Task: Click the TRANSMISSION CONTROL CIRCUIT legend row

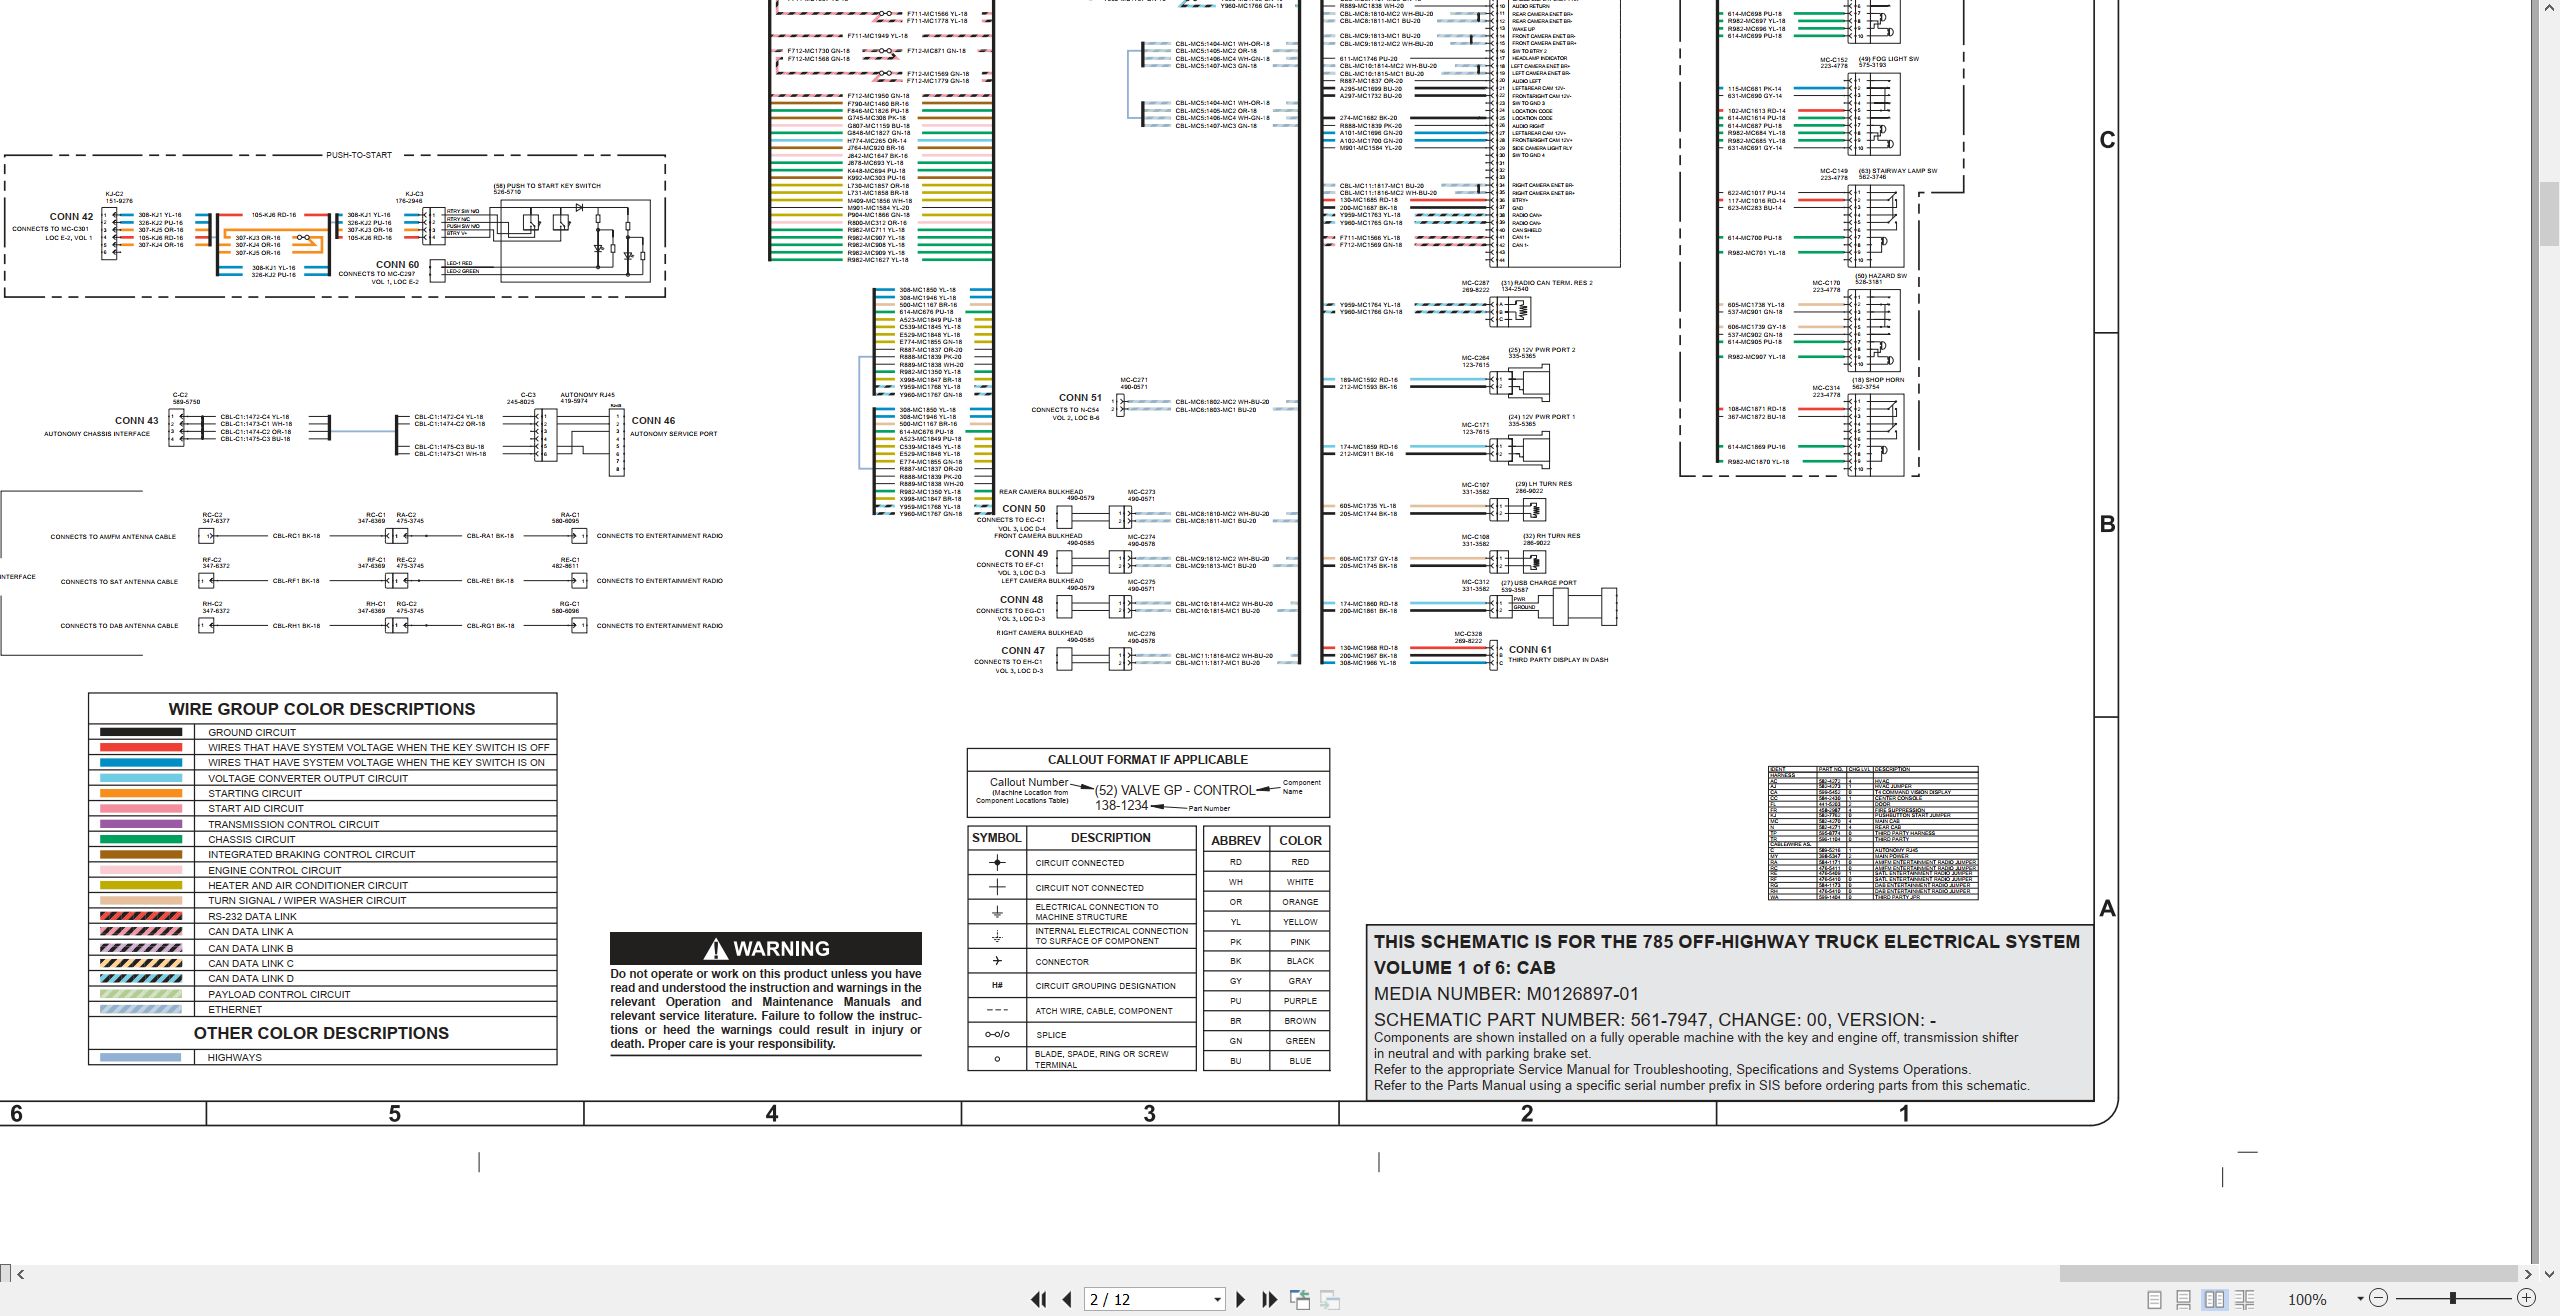Action: coord(322,824)
